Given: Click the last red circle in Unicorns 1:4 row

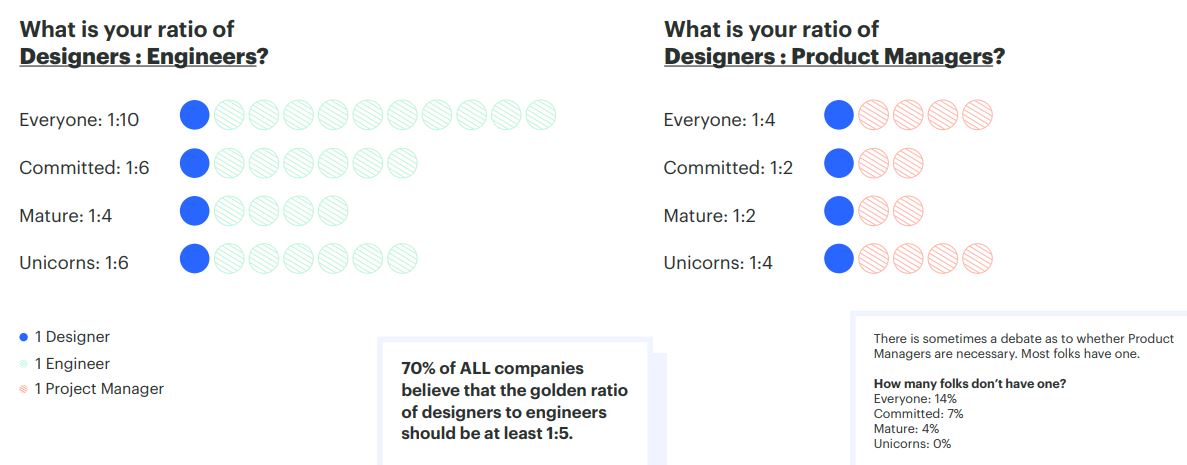Looking at the screenshot, I should pos(977,259).
